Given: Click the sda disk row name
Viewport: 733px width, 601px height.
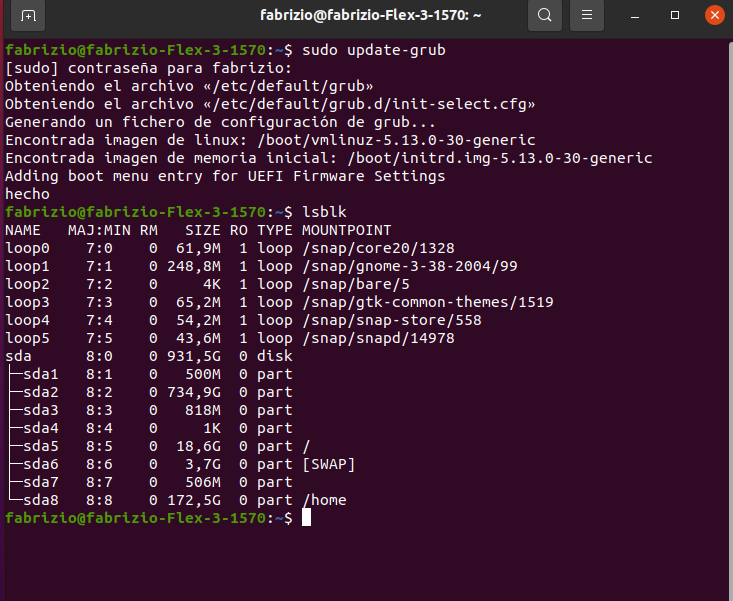Looking at the screenshot, I should point(18,356).
